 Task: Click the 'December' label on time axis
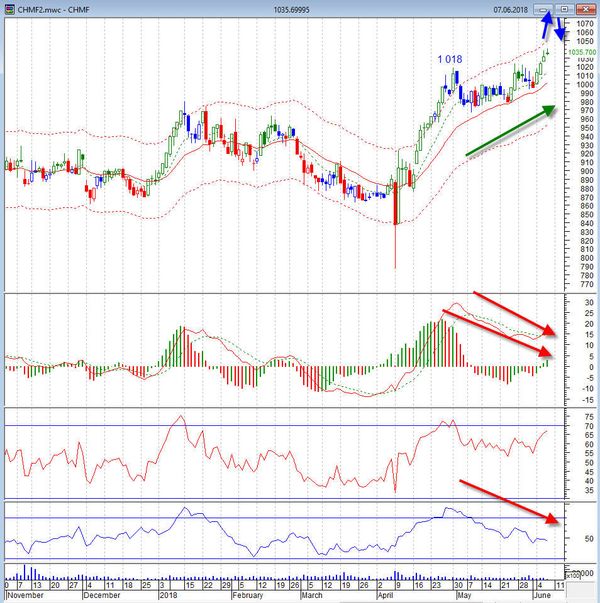102,595
